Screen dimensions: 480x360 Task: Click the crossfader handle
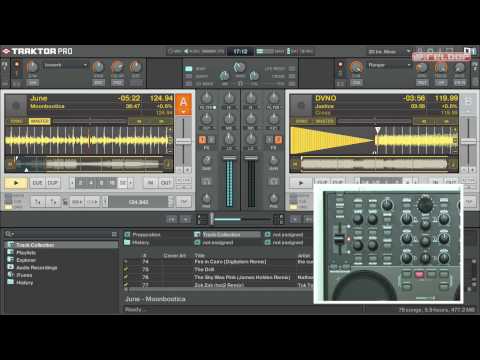[x=211, y=219]
